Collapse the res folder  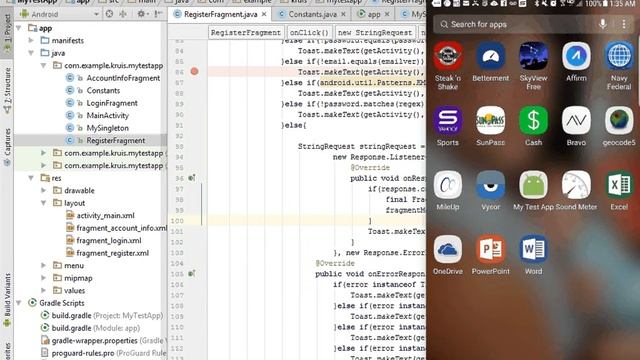click(31, 178)
